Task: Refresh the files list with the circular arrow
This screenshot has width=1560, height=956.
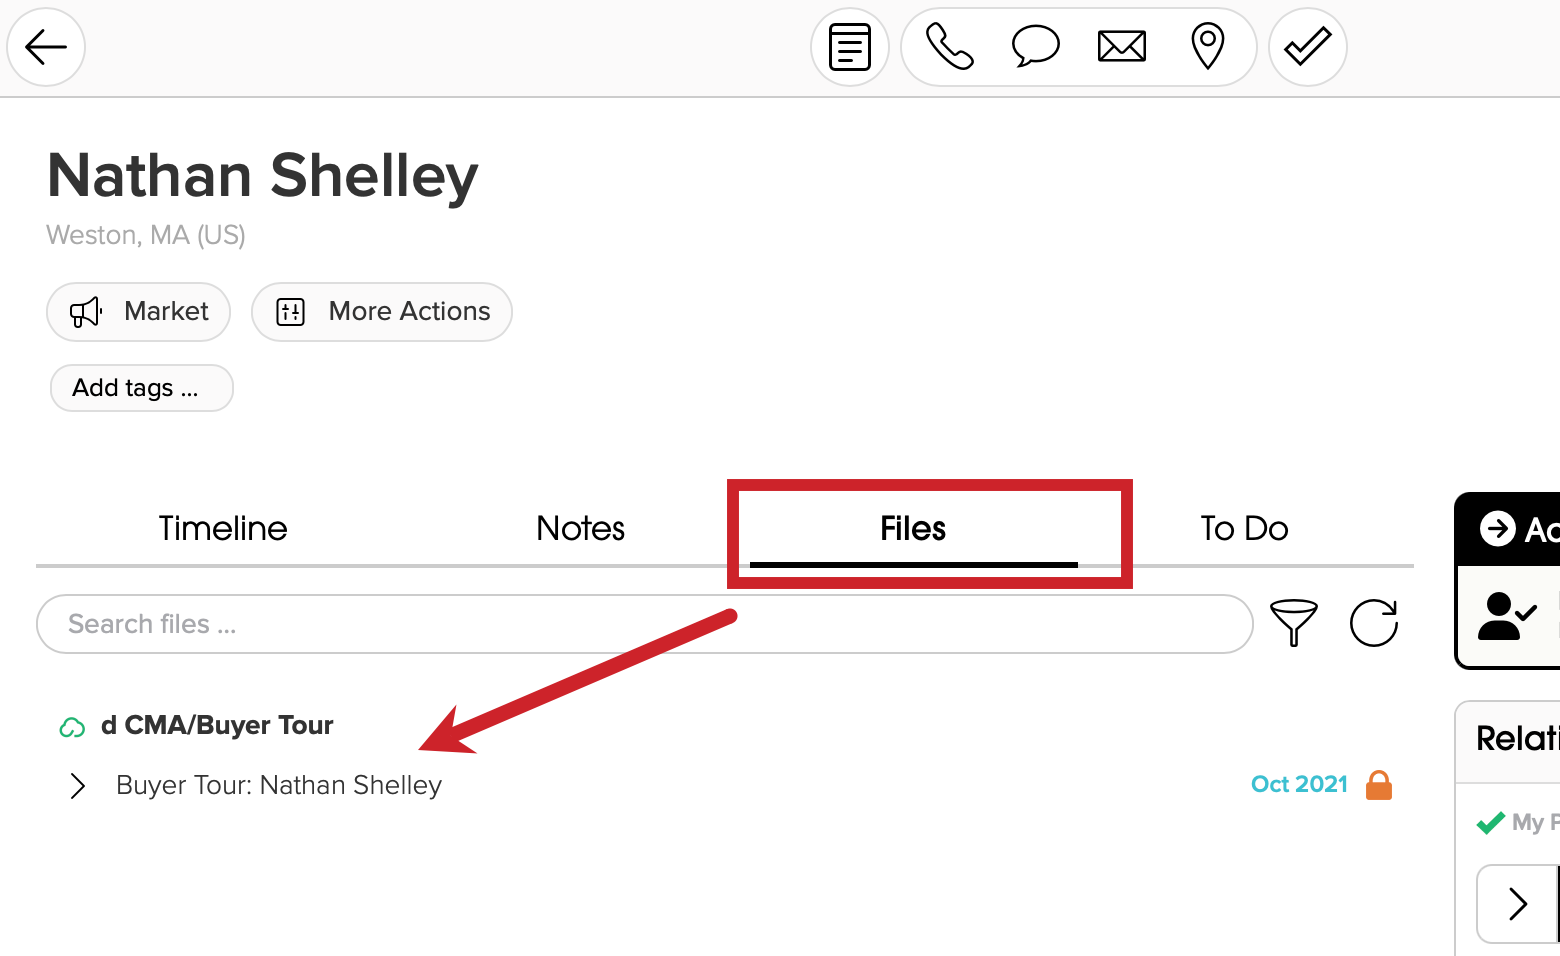Action: pyautogui.click(x=1374, y=623)
